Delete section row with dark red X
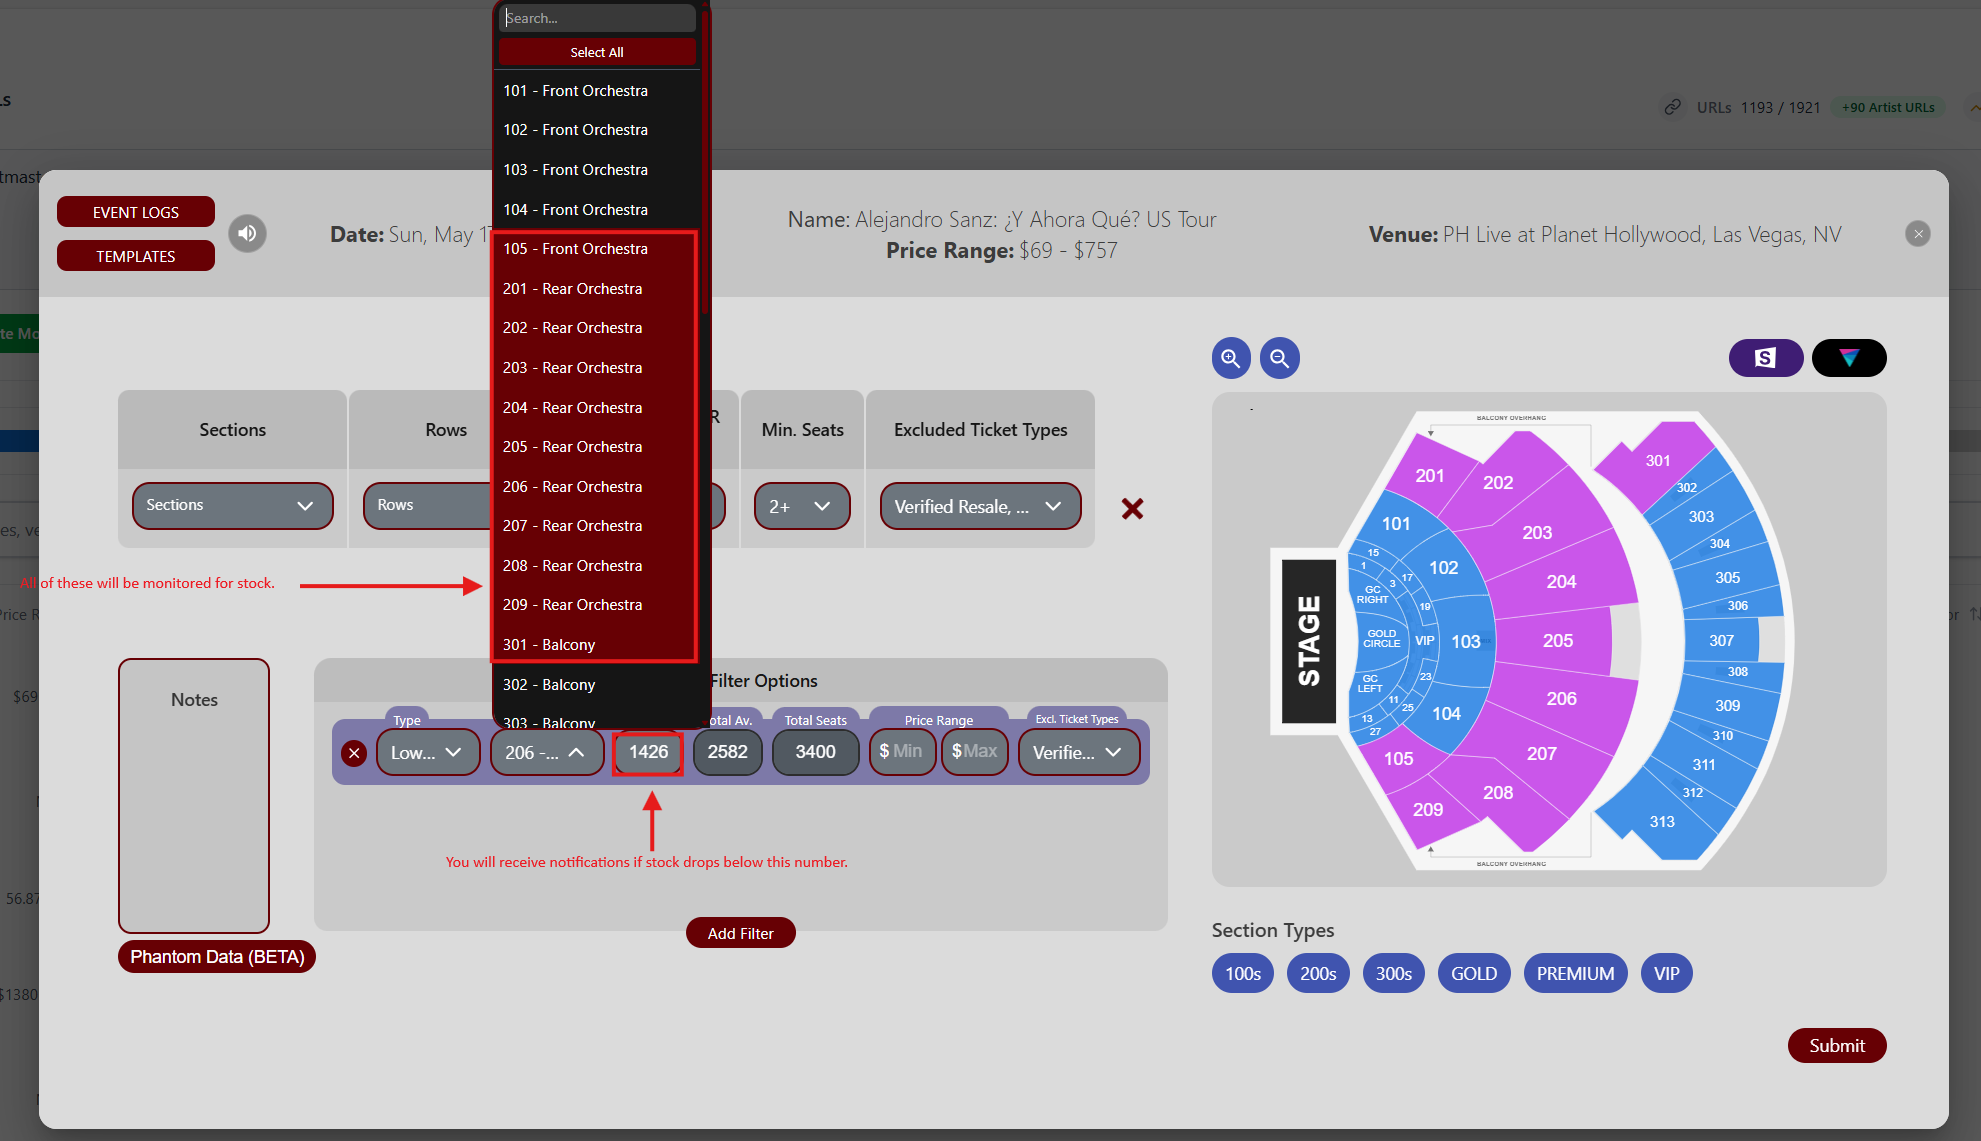1981x1141 pixels. pos(1132,508)
